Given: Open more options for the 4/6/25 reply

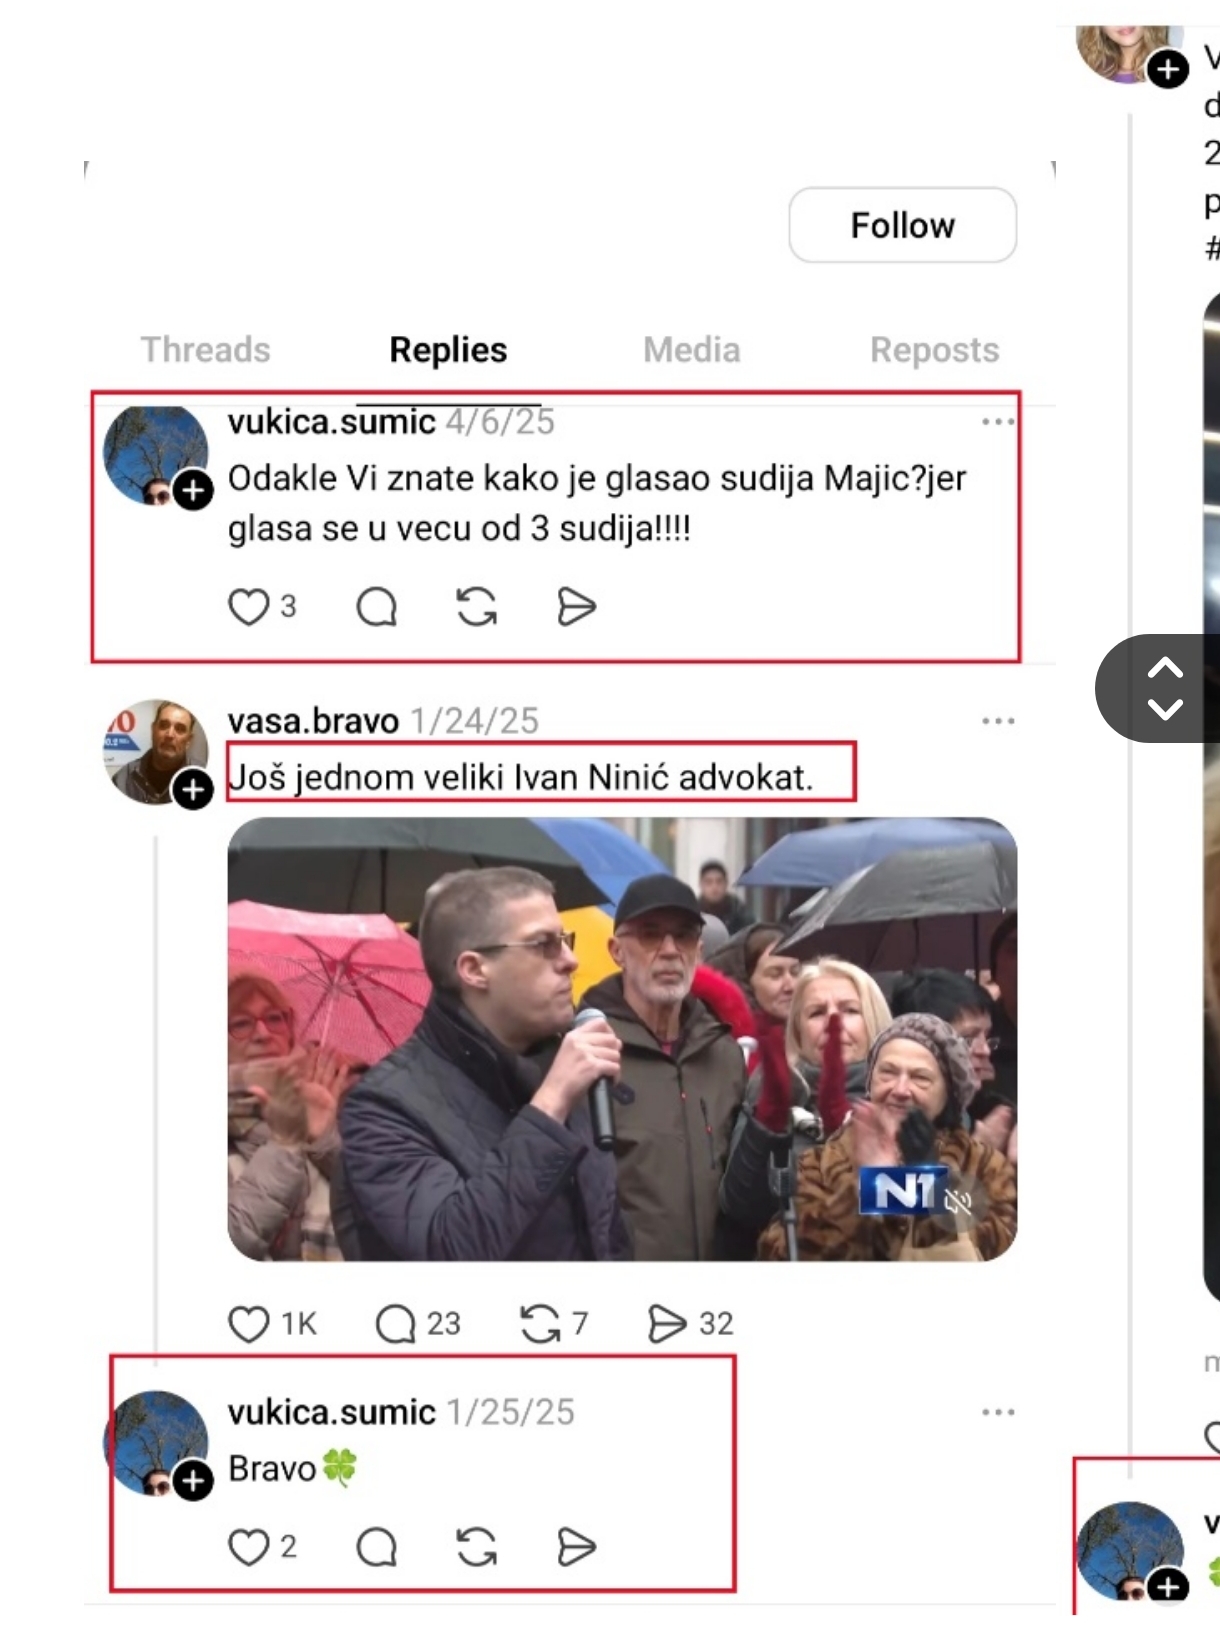Looking at the screenshot, I should 998,422.
